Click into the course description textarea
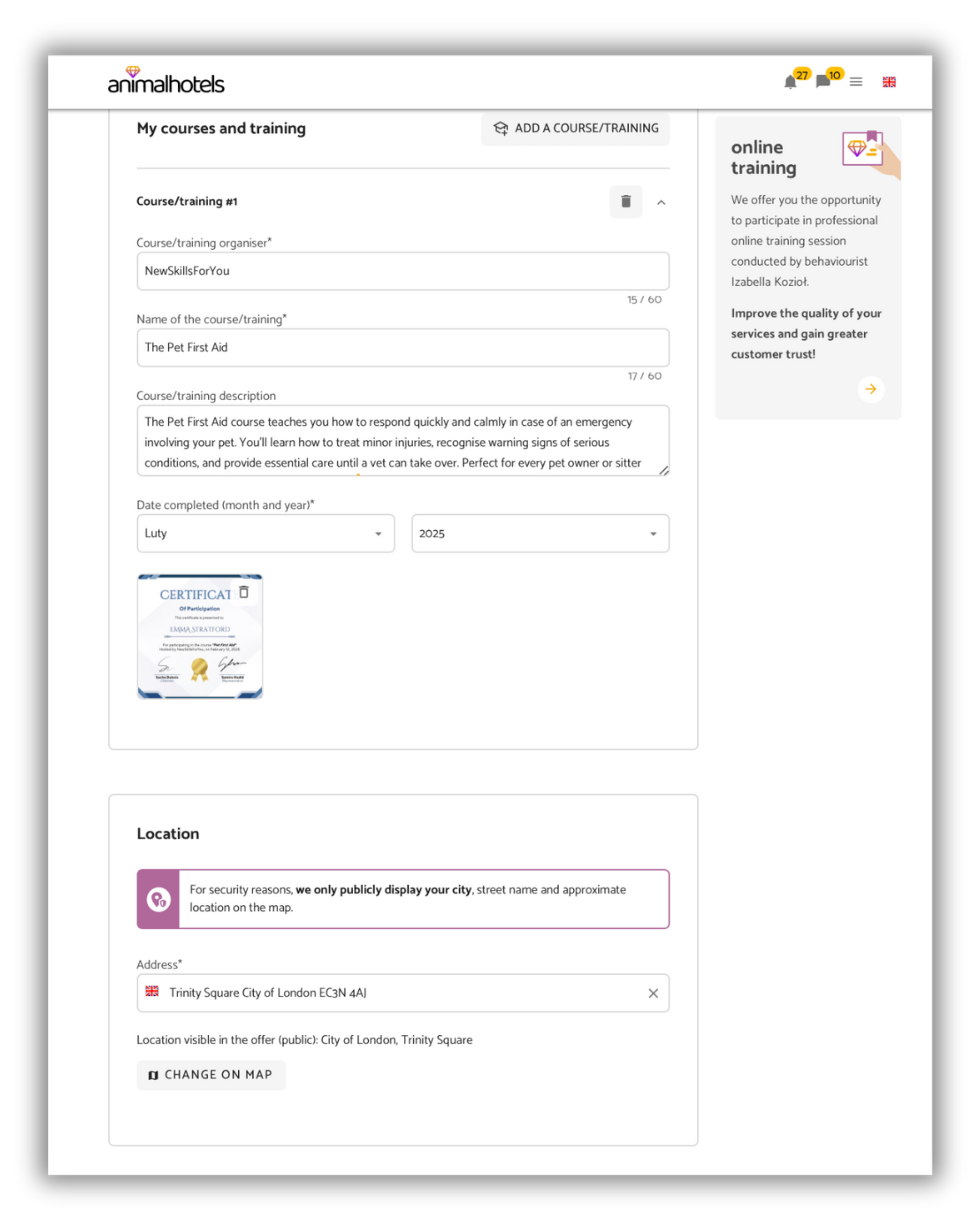This screenshot has height=1230, width=980. click(402, 441)
